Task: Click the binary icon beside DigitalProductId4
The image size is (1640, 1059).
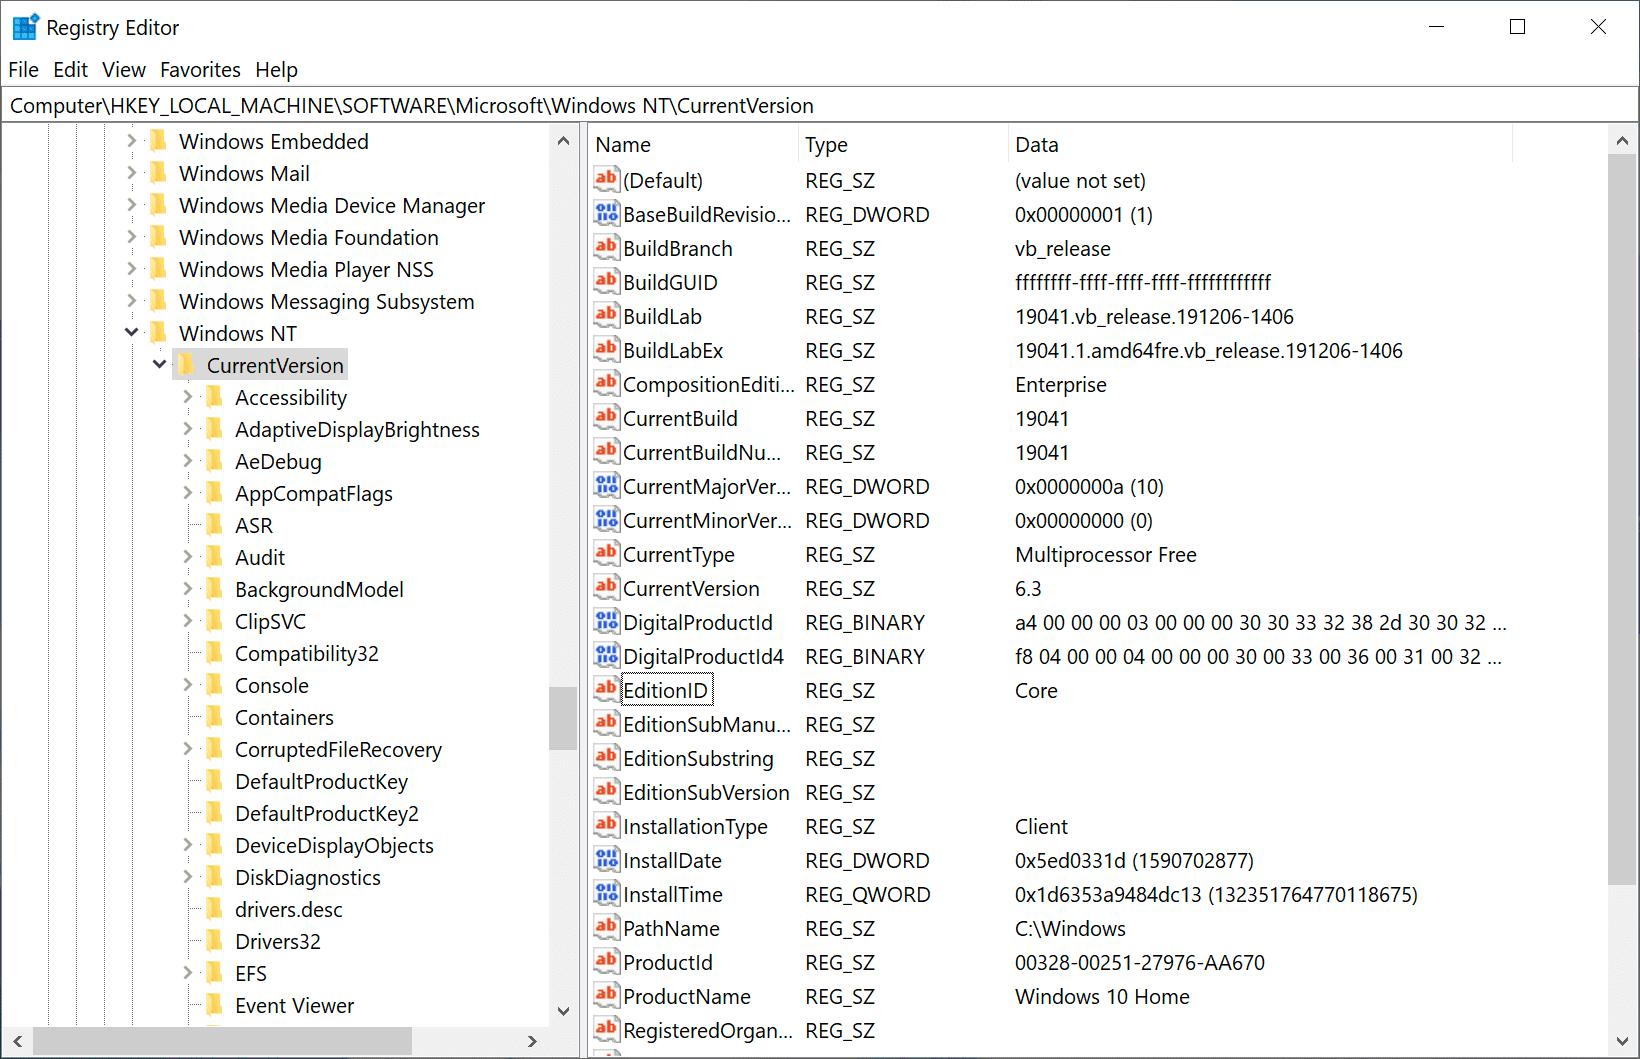Action: pyautogui.click(x=606, y=655)
